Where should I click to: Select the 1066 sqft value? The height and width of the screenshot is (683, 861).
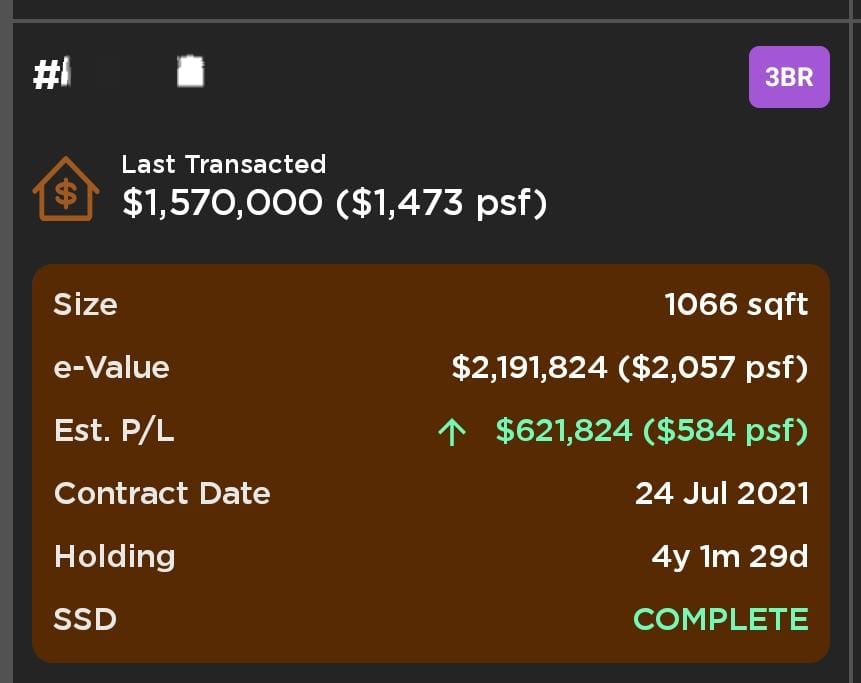[x=736, y=304]
